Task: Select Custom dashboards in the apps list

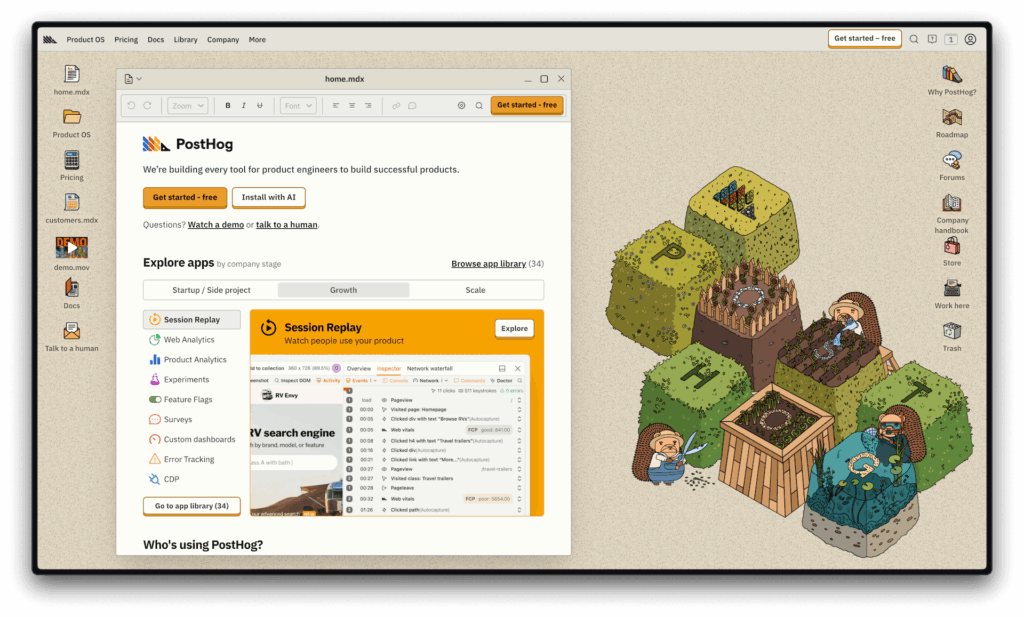Action: (x=192, y=439)
